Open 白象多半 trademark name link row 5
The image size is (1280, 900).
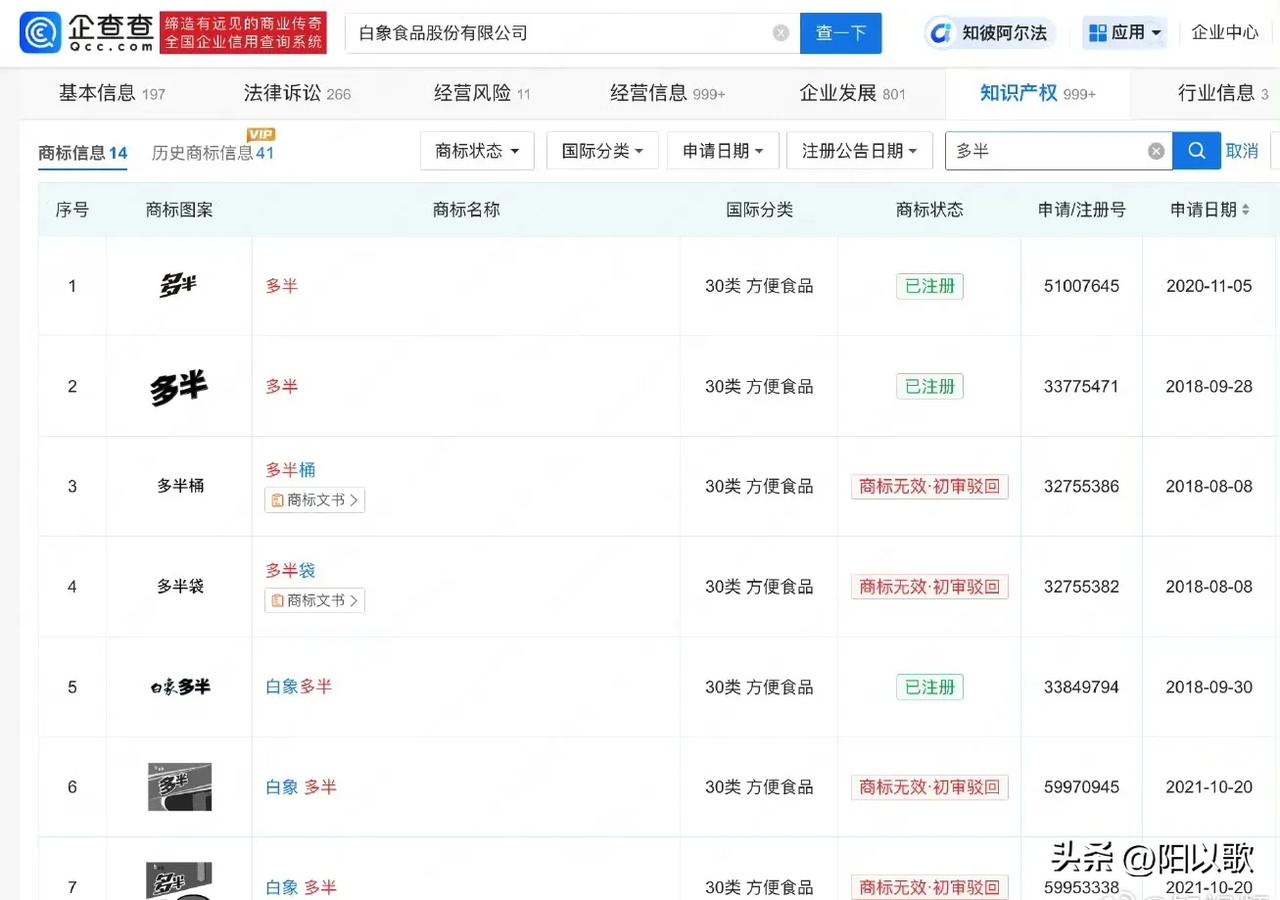click(299, 687)
